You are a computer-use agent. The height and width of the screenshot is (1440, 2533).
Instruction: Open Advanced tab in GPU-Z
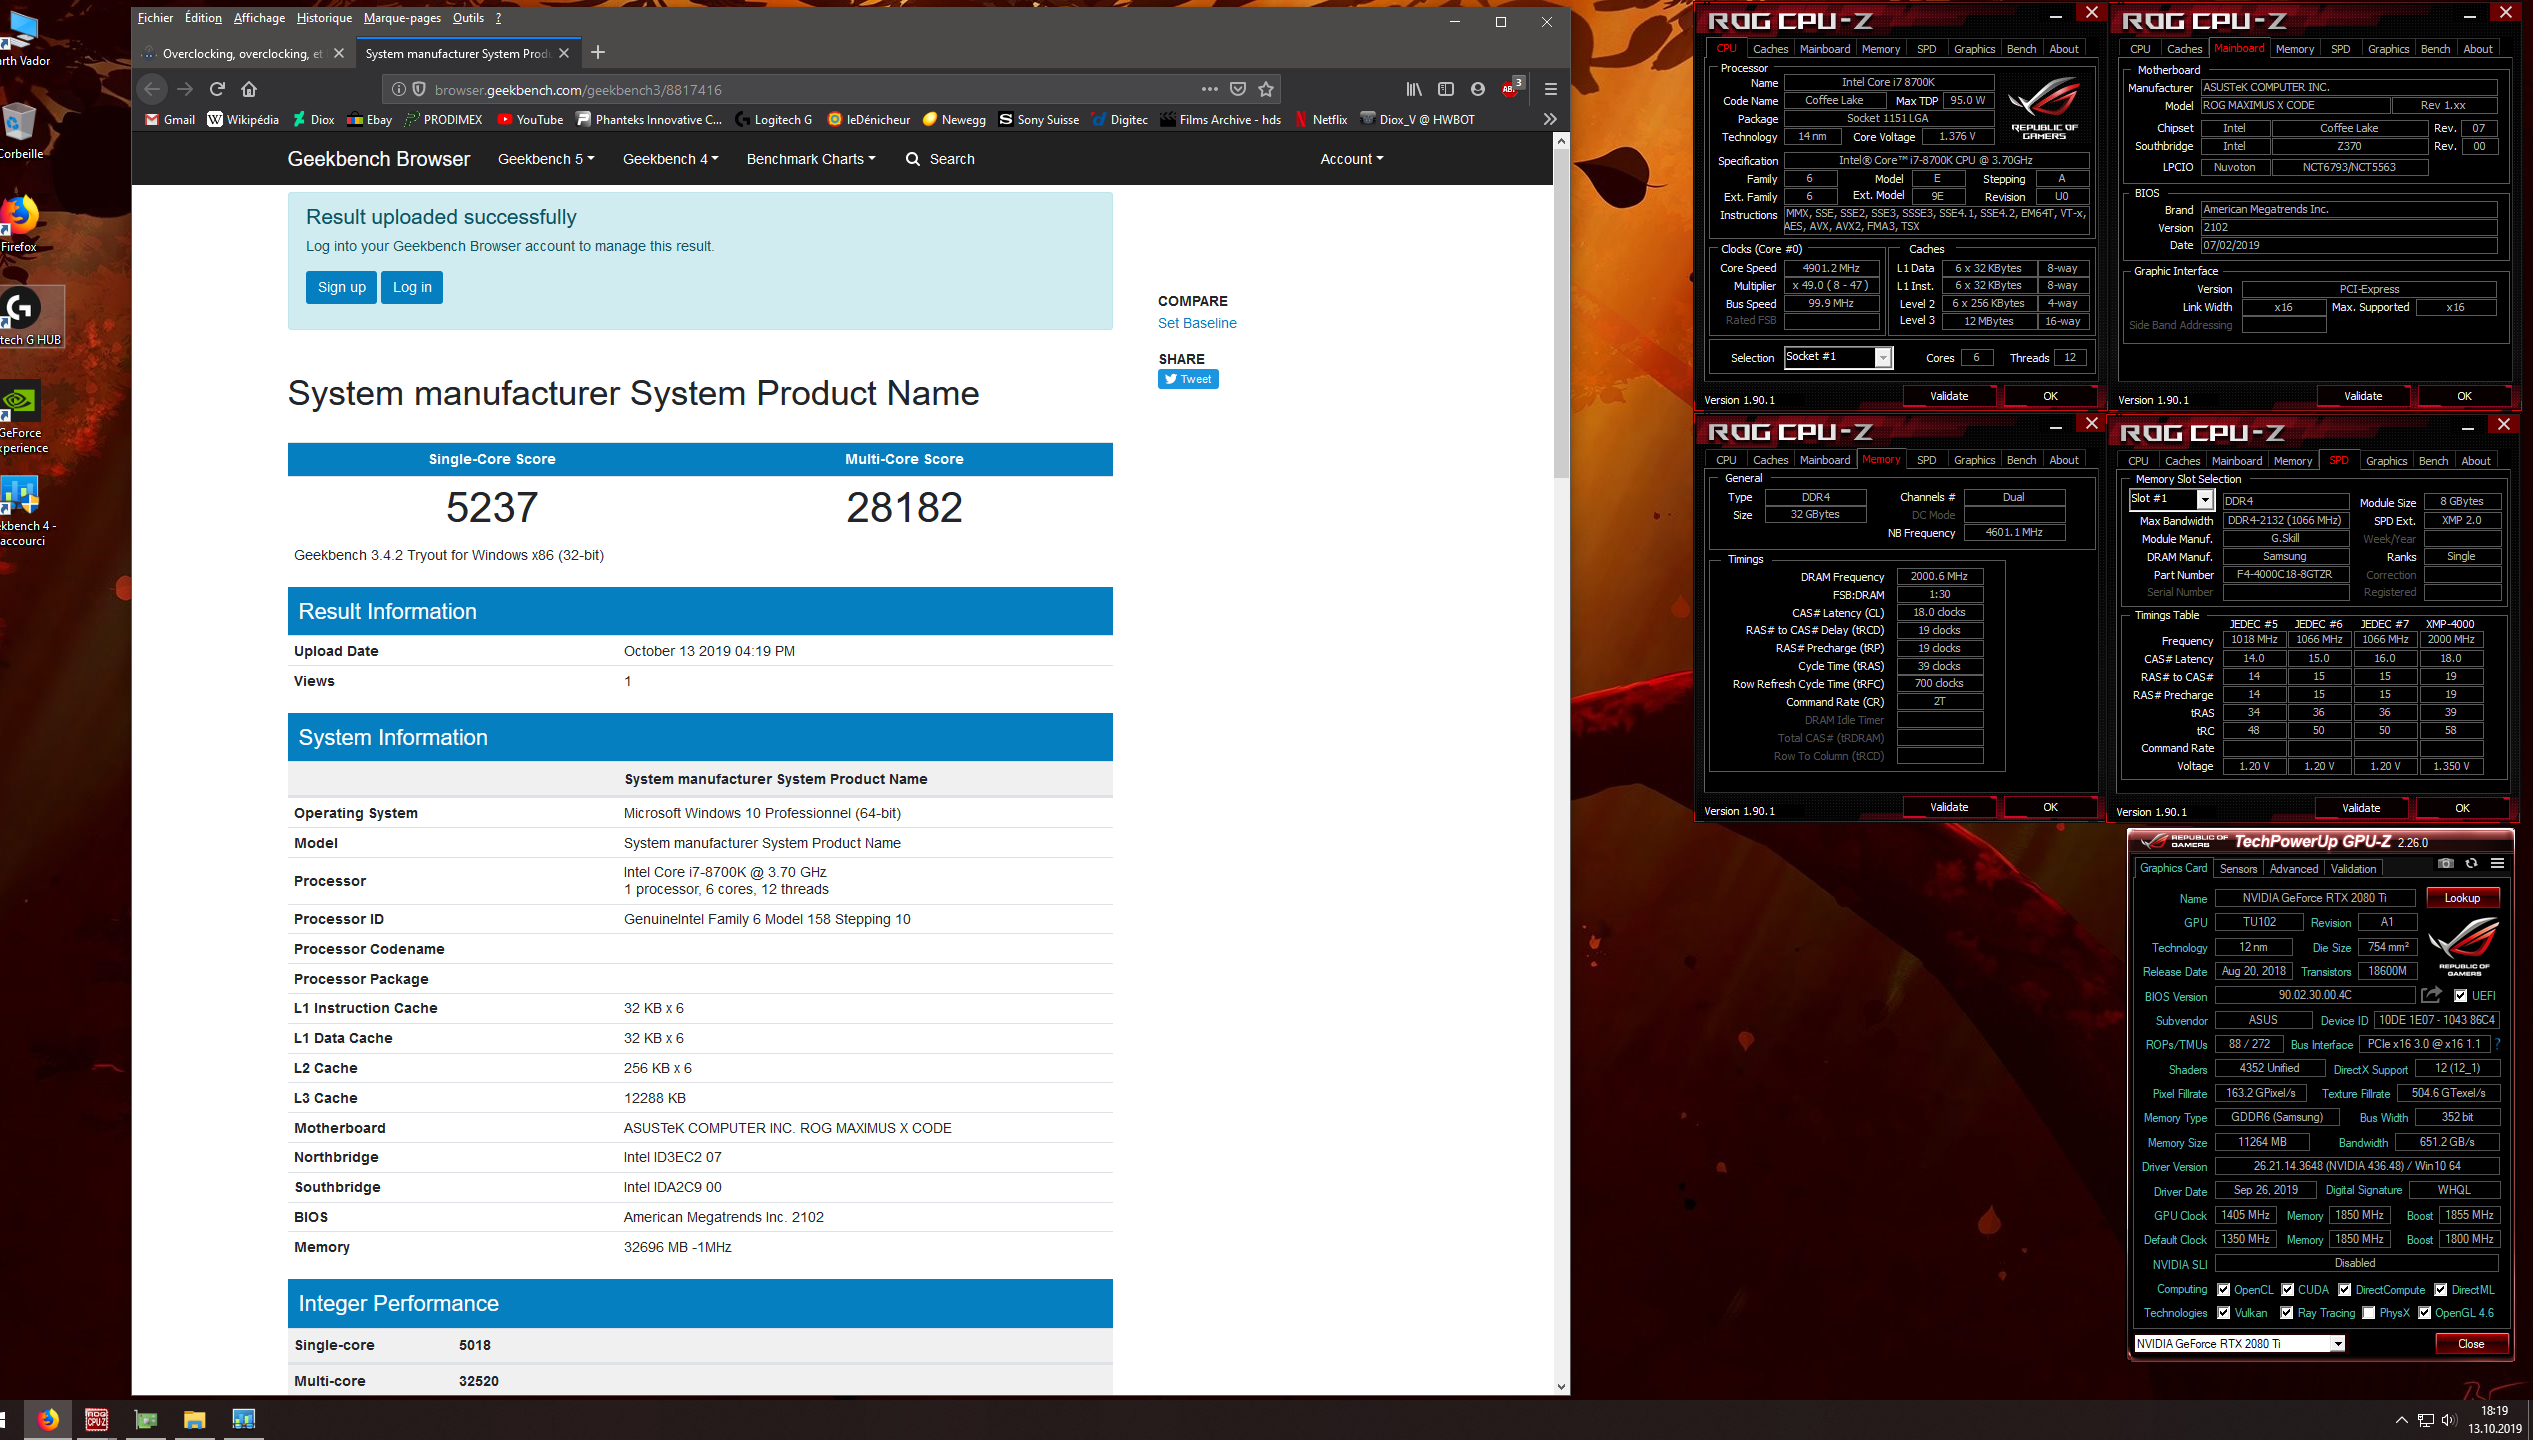pos(2294,868)
